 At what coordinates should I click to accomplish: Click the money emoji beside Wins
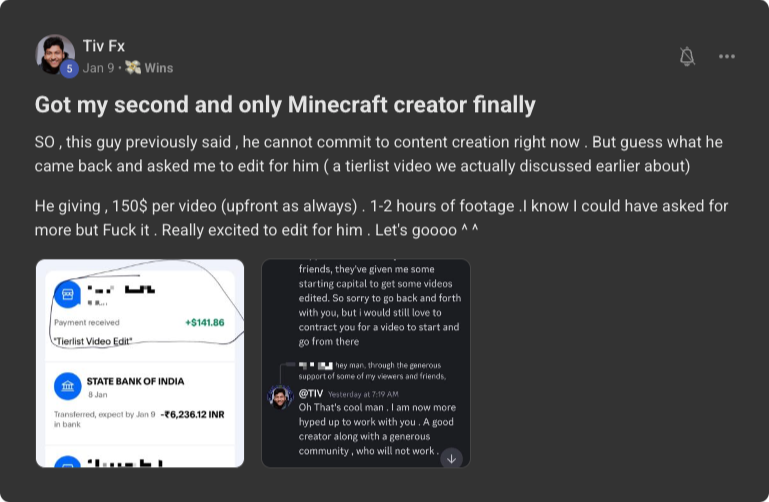click(x=133, y=68)
